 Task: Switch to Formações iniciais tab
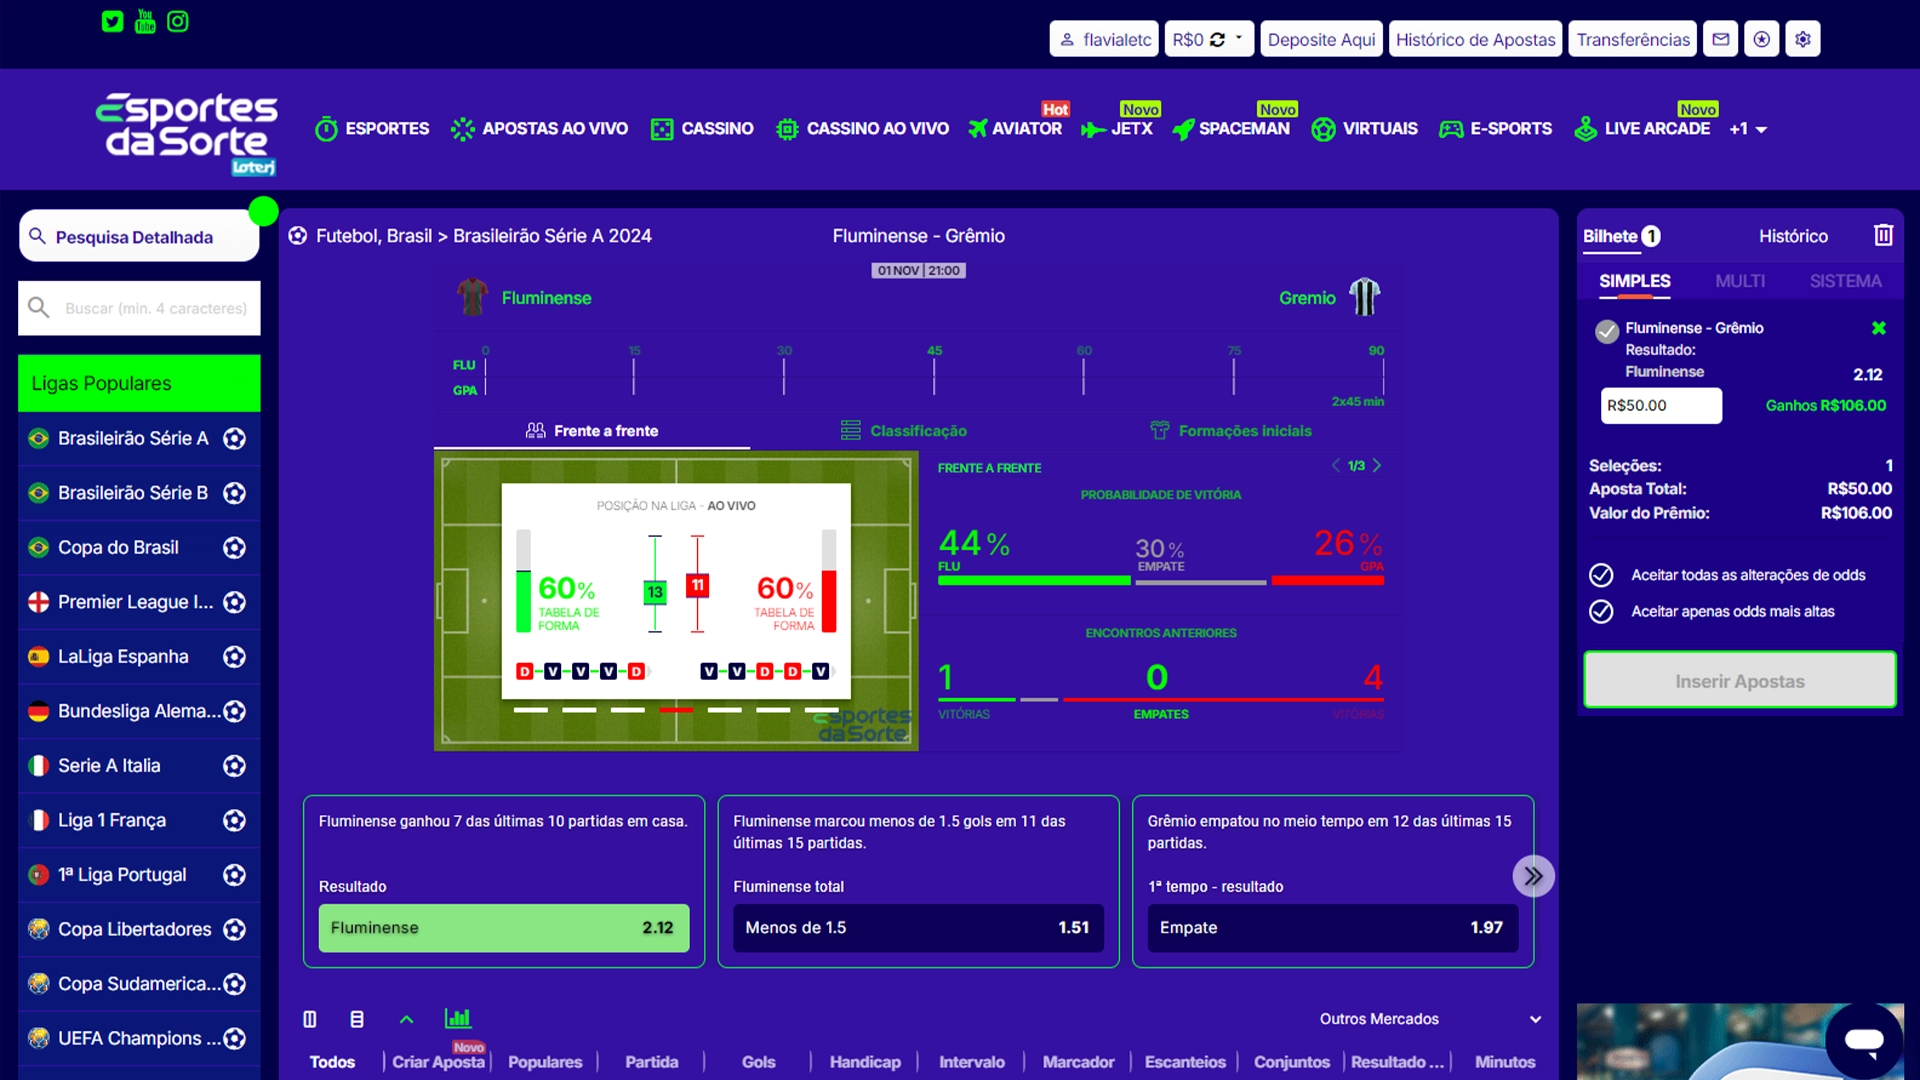[x=1230, y=431]
